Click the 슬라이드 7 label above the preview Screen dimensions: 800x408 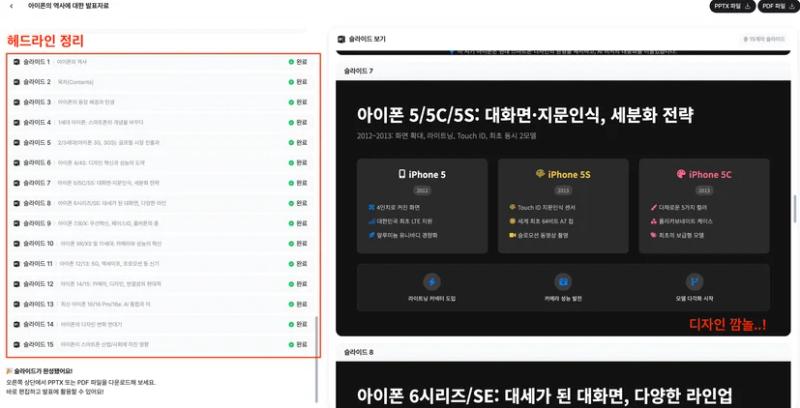tap(358, 71)
